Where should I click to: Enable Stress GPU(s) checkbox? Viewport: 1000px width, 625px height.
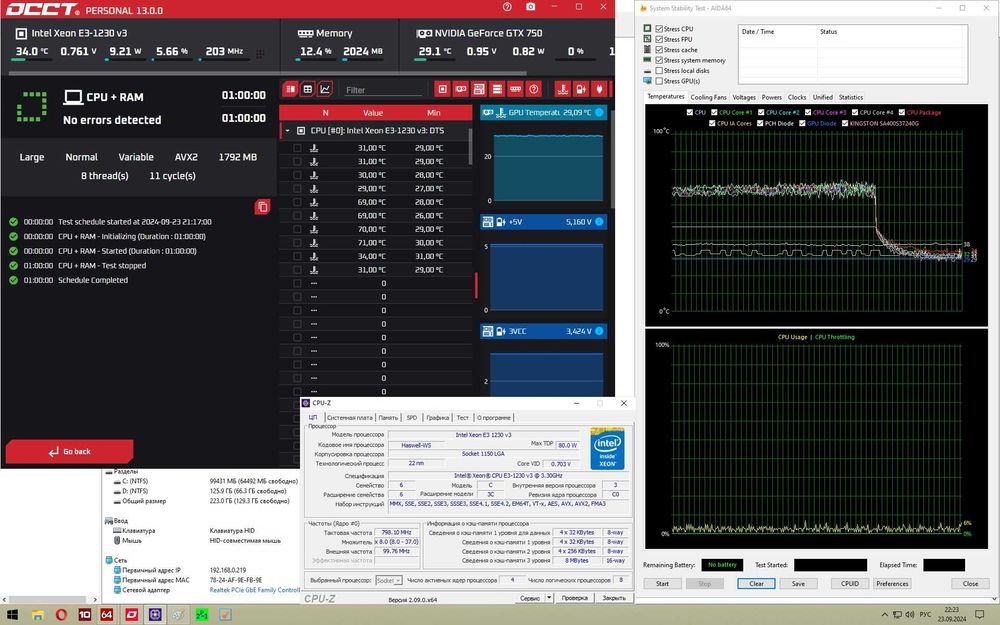[x=659, y=81]
